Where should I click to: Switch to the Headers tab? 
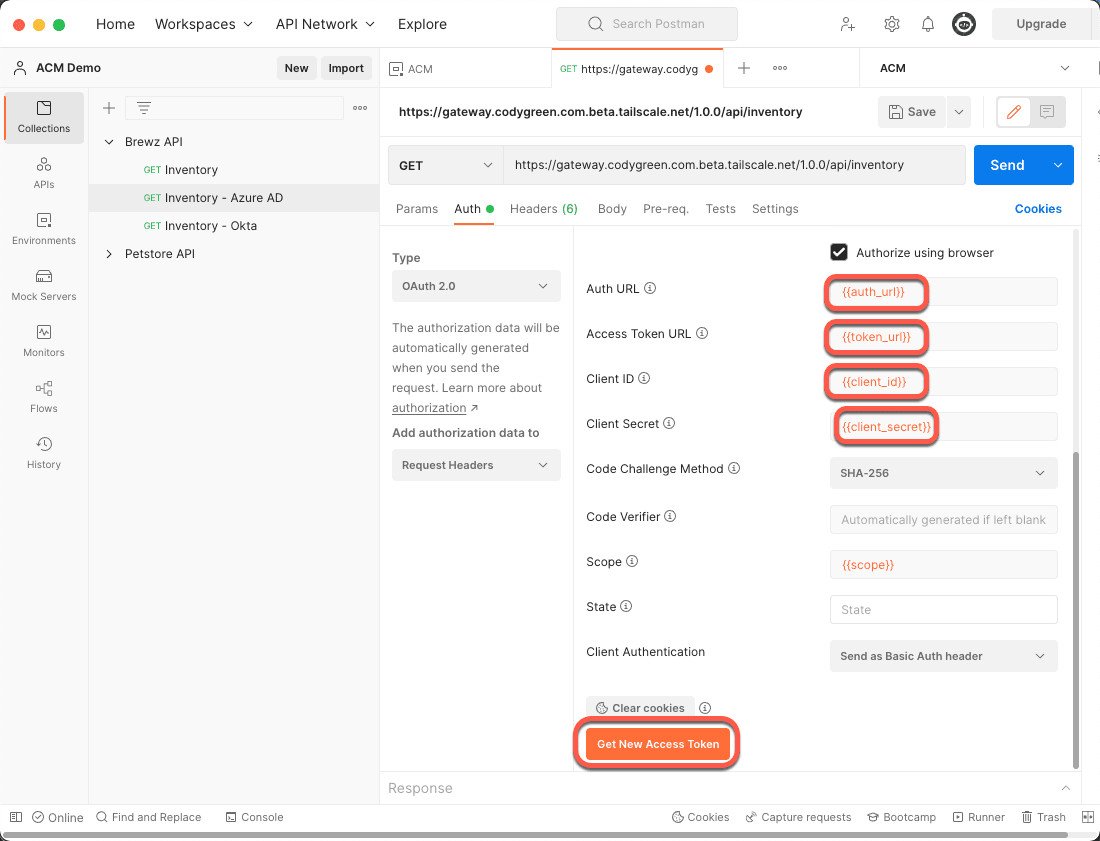click(543, 209)
